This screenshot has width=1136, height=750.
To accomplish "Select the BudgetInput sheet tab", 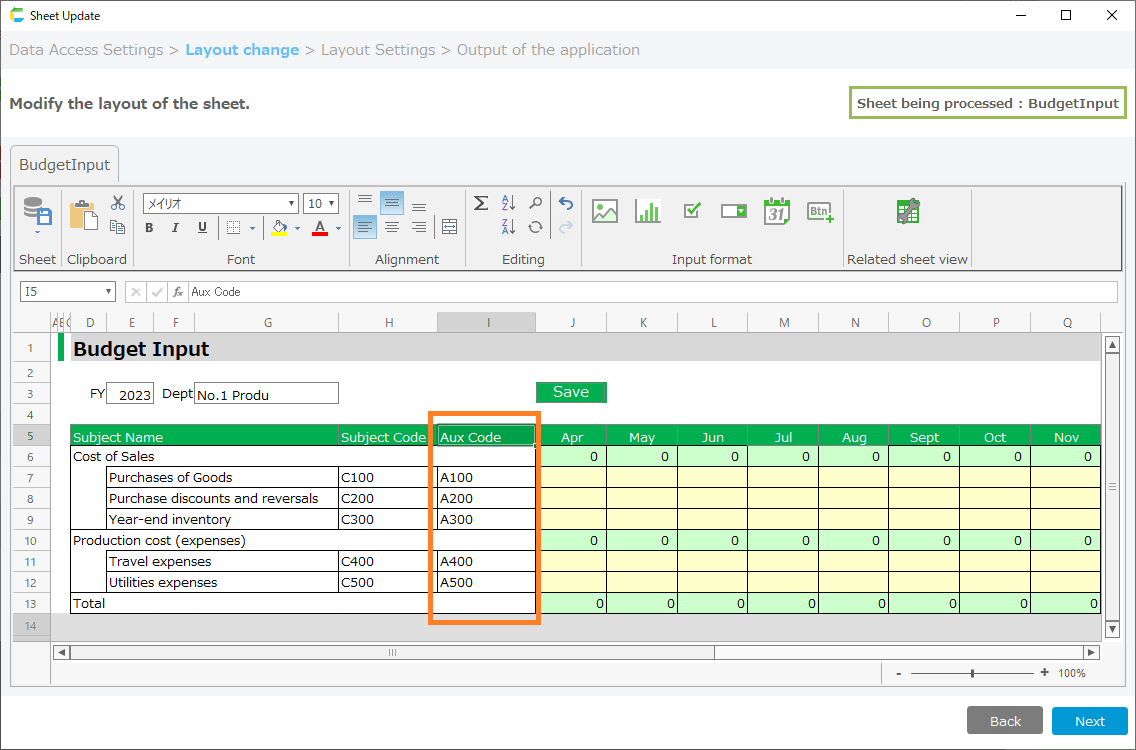I will [x=65, y=165].
